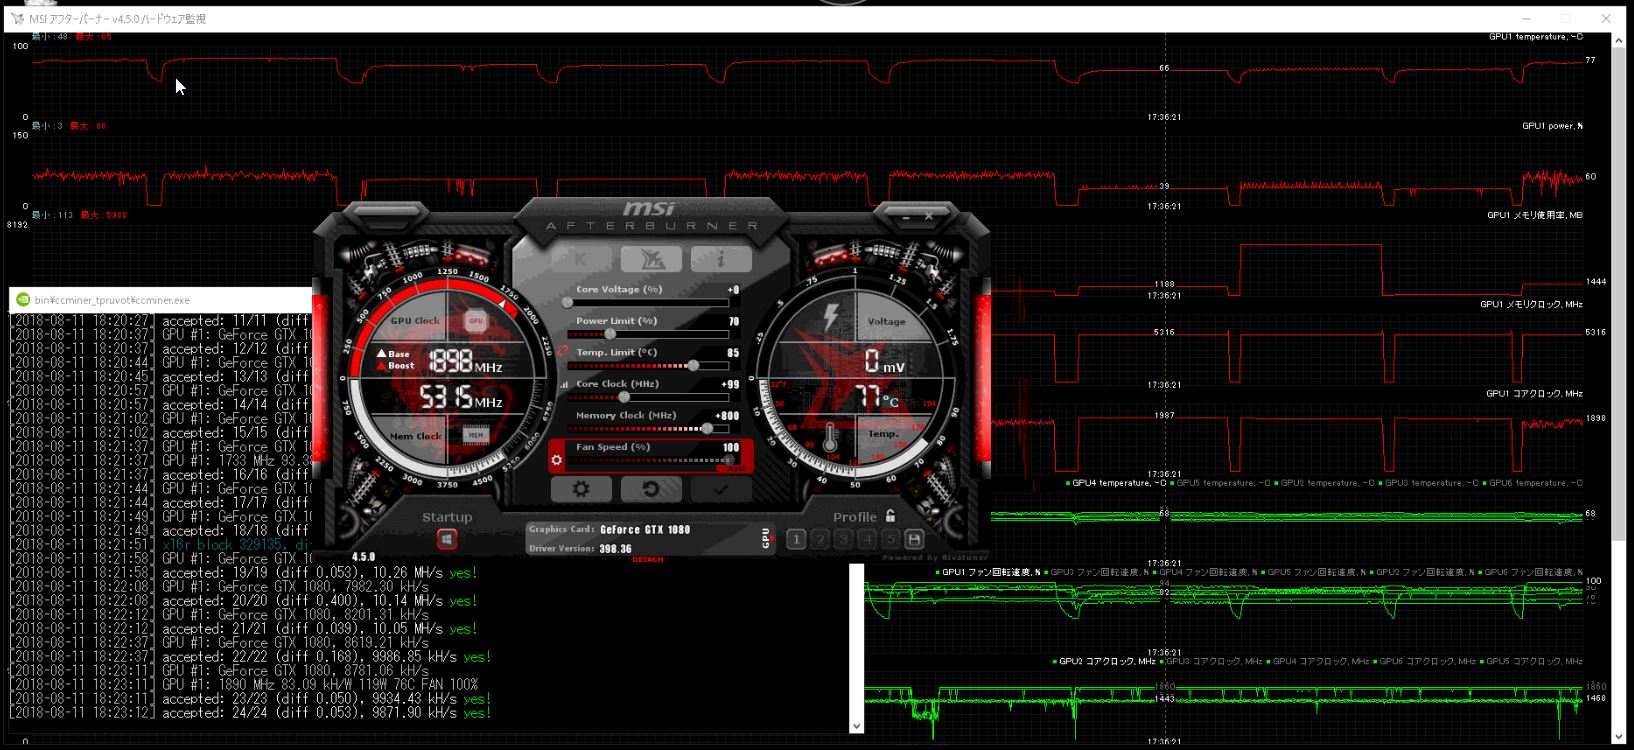Click the Core Clock slider handle

coord(624,397)
